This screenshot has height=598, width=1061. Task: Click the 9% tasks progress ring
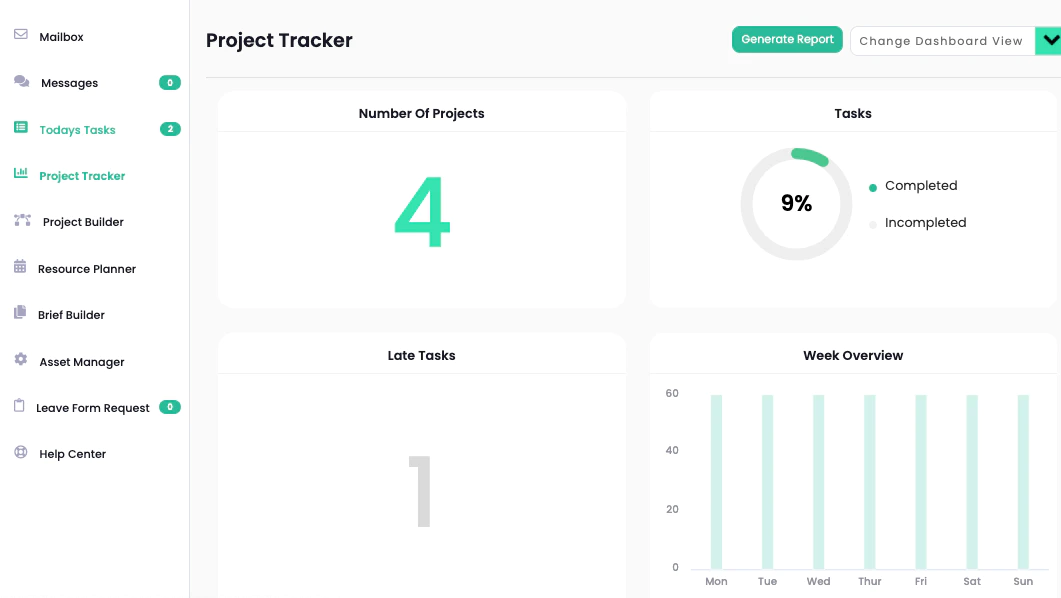tap(796, 204)
